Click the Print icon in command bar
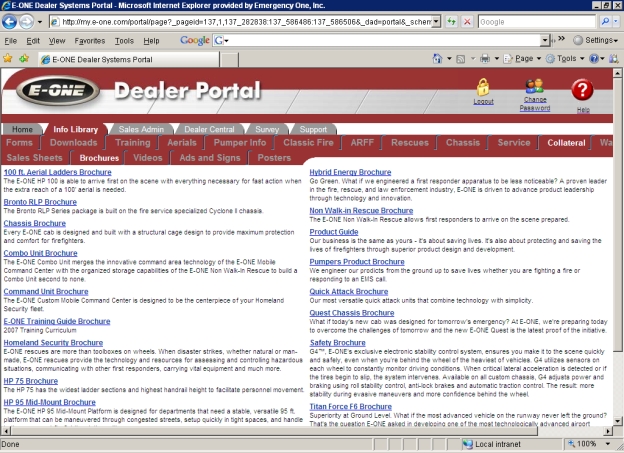 click(x=484, y=59)
